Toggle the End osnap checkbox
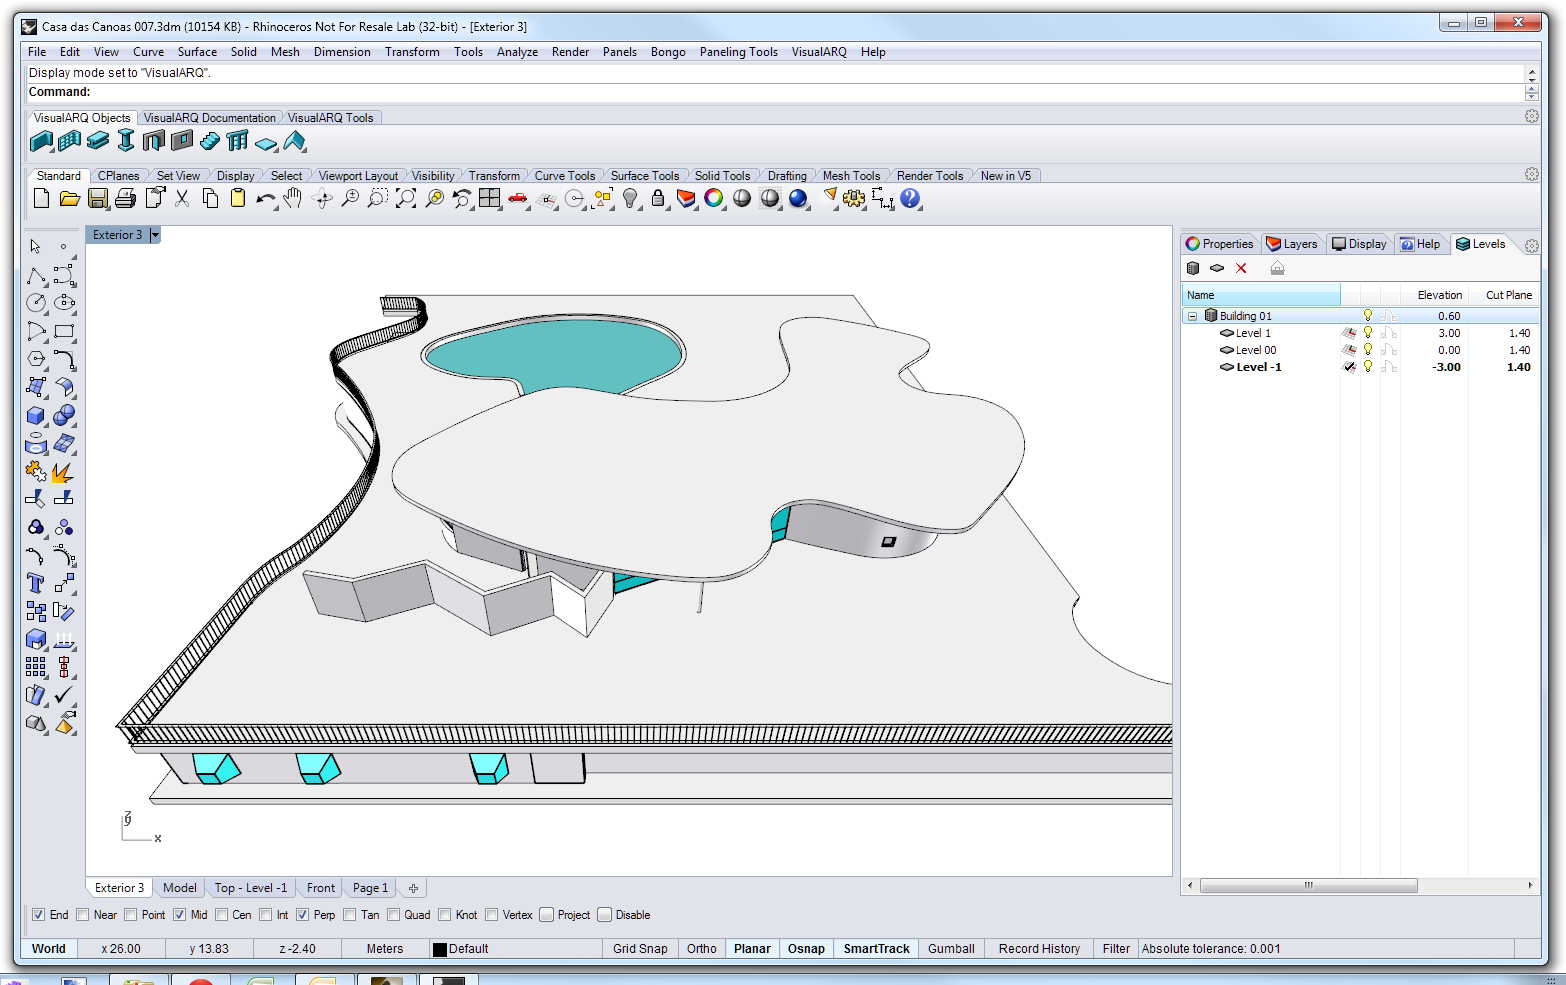The image size is (1566, 985). point(38,914)
